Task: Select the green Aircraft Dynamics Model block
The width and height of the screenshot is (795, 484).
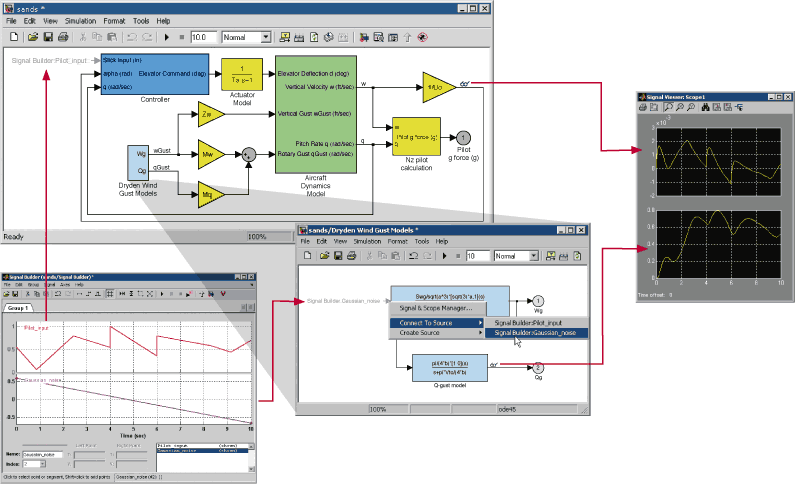Action: click(315, 115)
